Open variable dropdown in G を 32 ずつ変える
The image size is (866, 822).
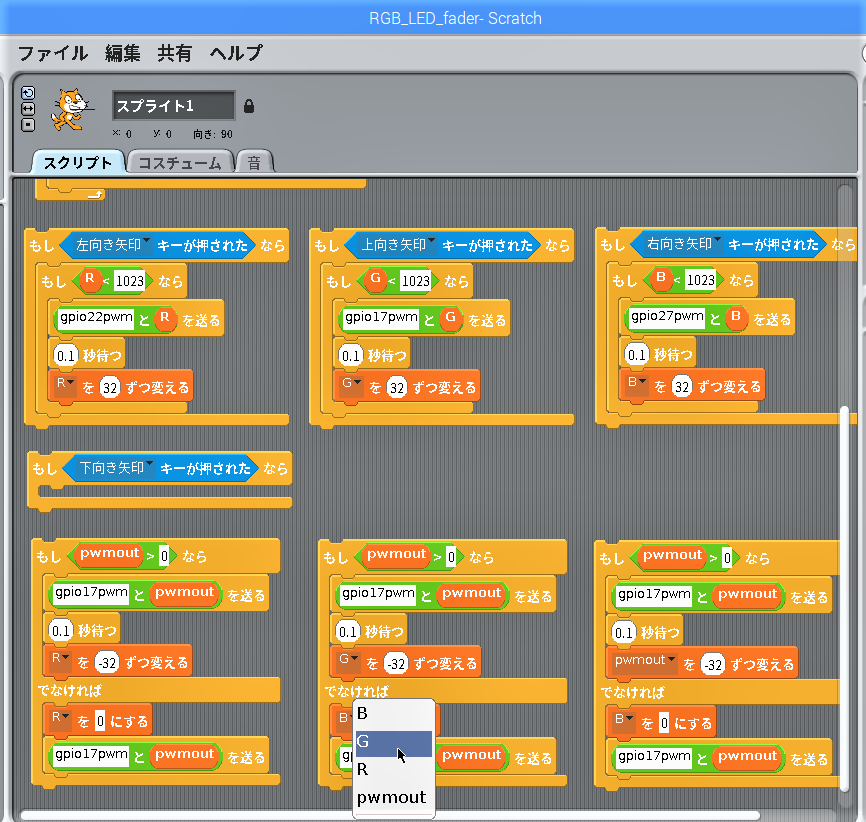pyautogui.click(x=351, y=384)
